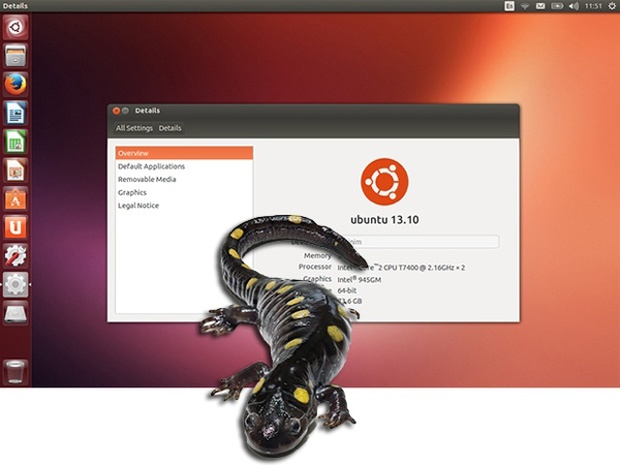The image size is (620, 465).
Task: Open the wrench-and-gear settings tool icon
Action: pos(15,256)
